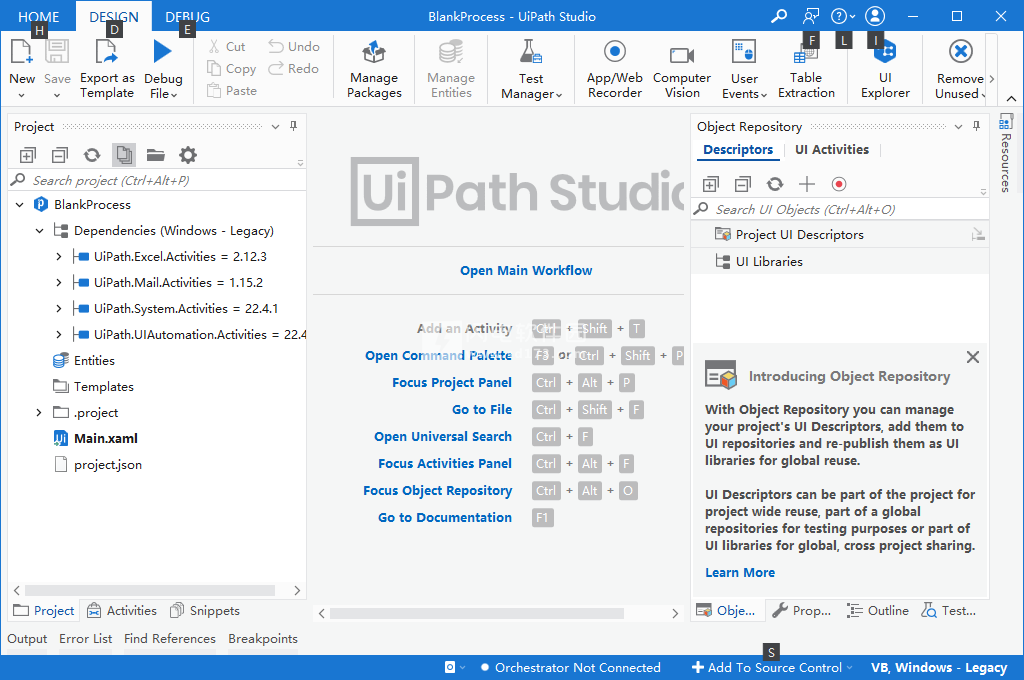Click Add To Source Control
Viewport: 1024px width, 680px height.
[773, 668]
